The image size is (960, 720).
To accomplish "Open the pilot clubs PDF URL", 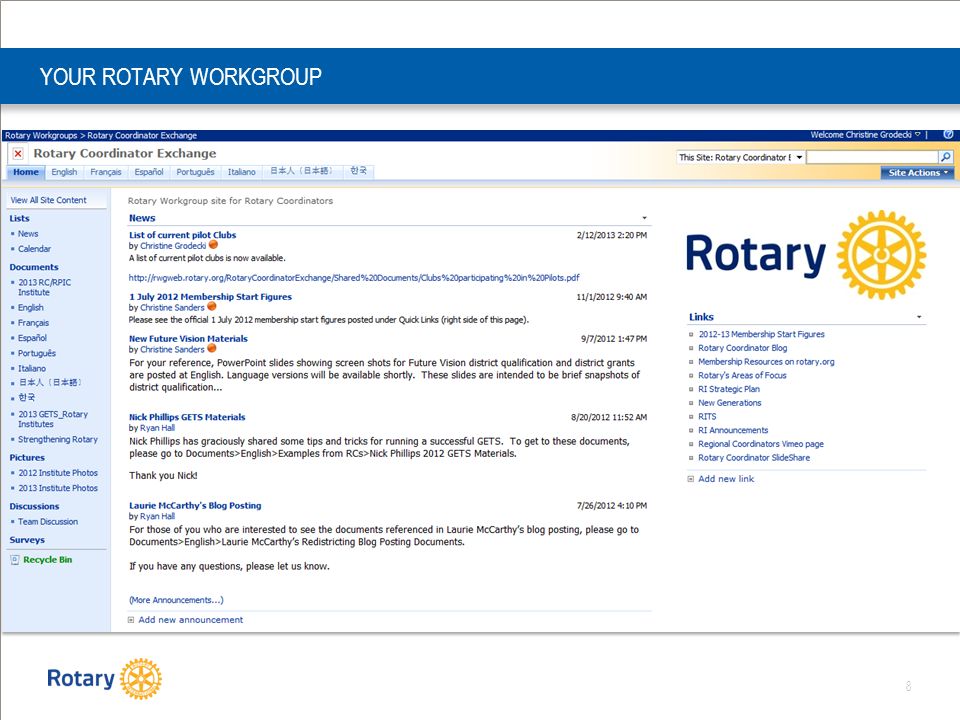I will point(354,277).
